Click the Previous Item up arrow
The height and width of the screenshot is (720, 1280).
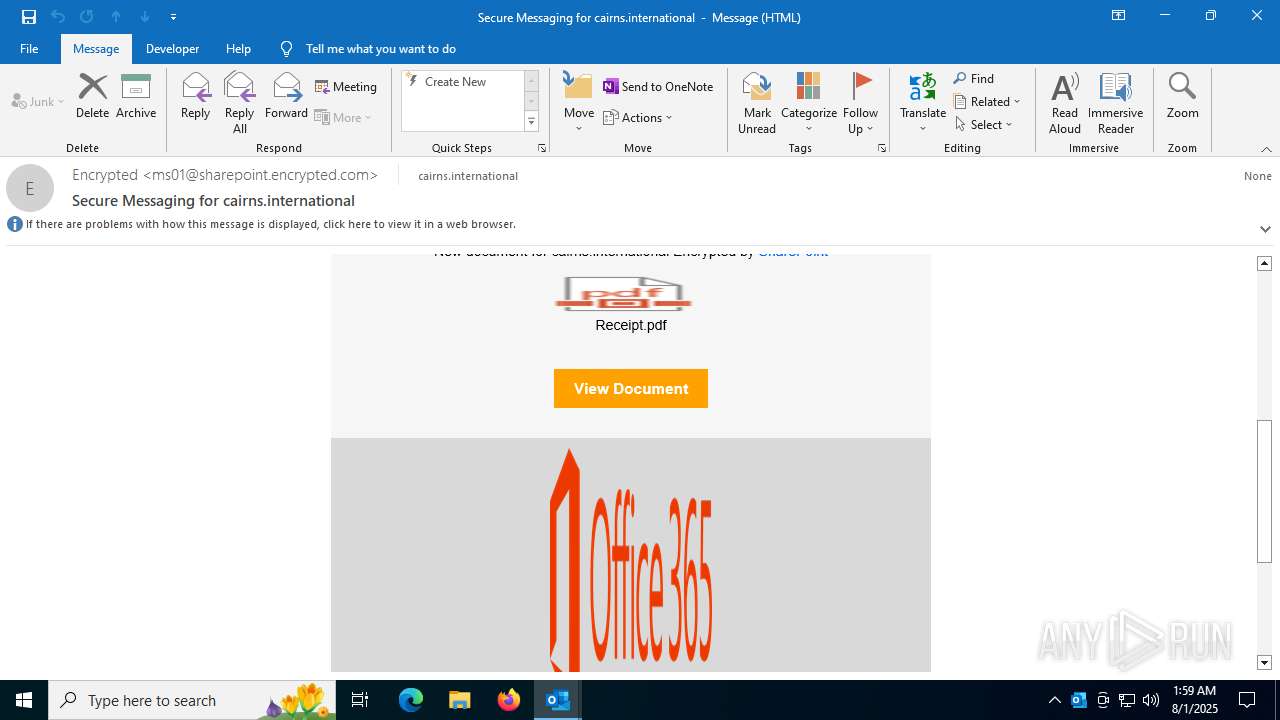tap(116, 17)
